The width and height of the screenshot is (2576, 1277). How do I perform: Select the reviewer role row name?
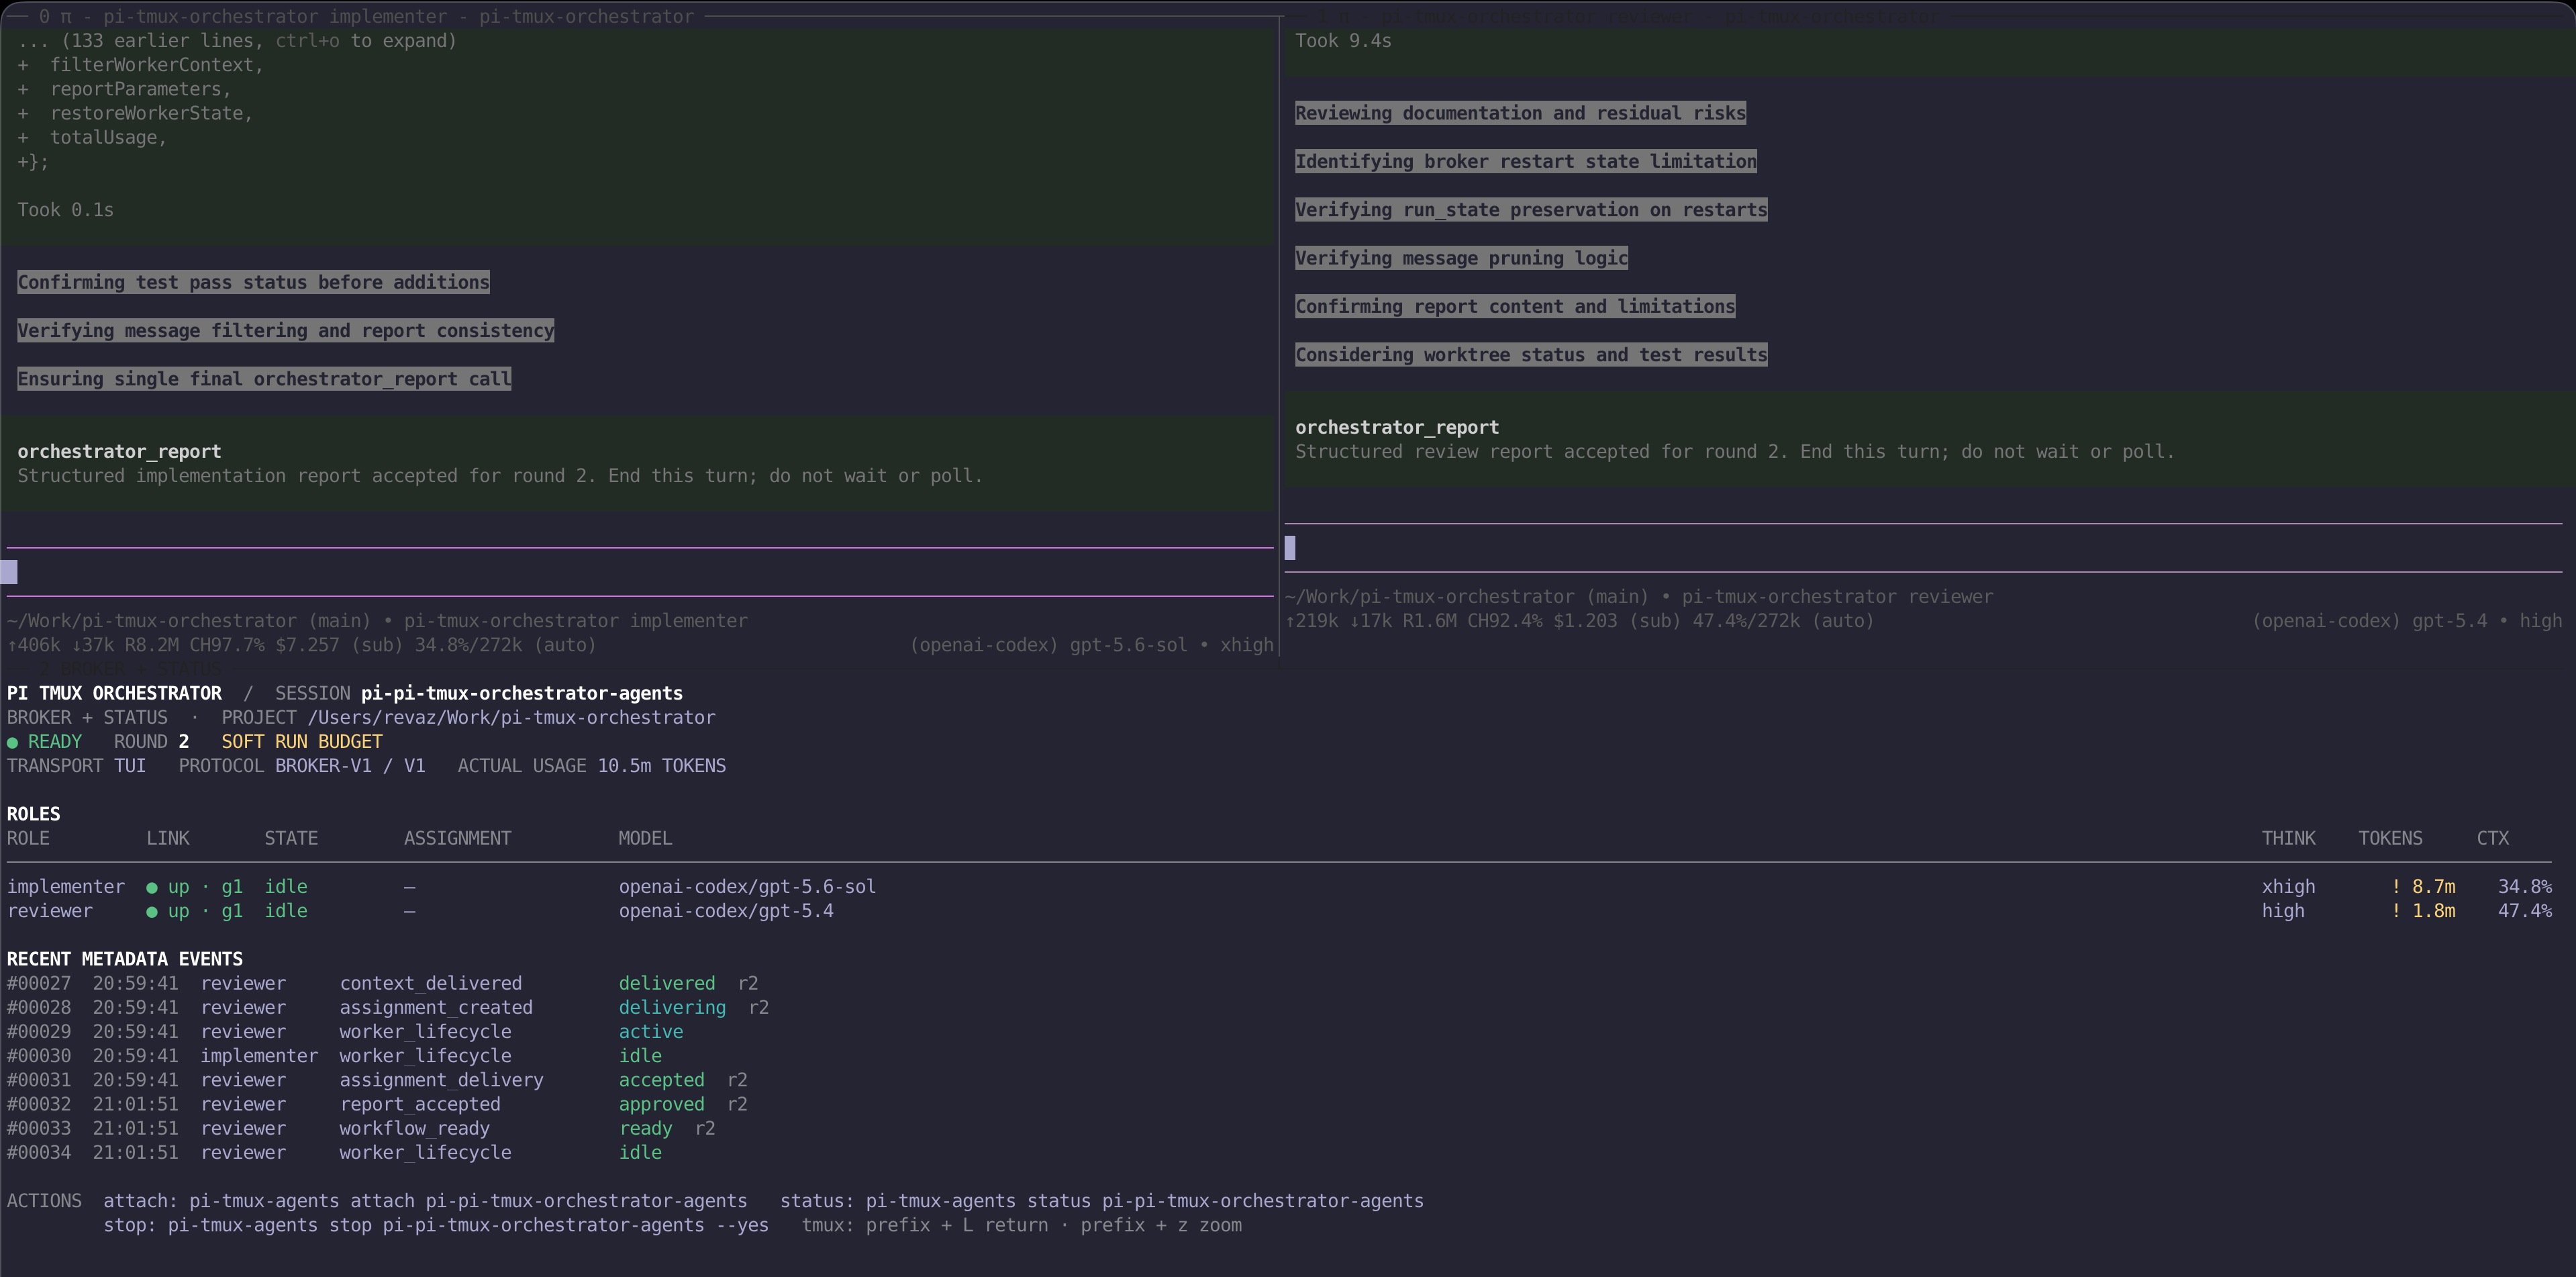(49, 911)
